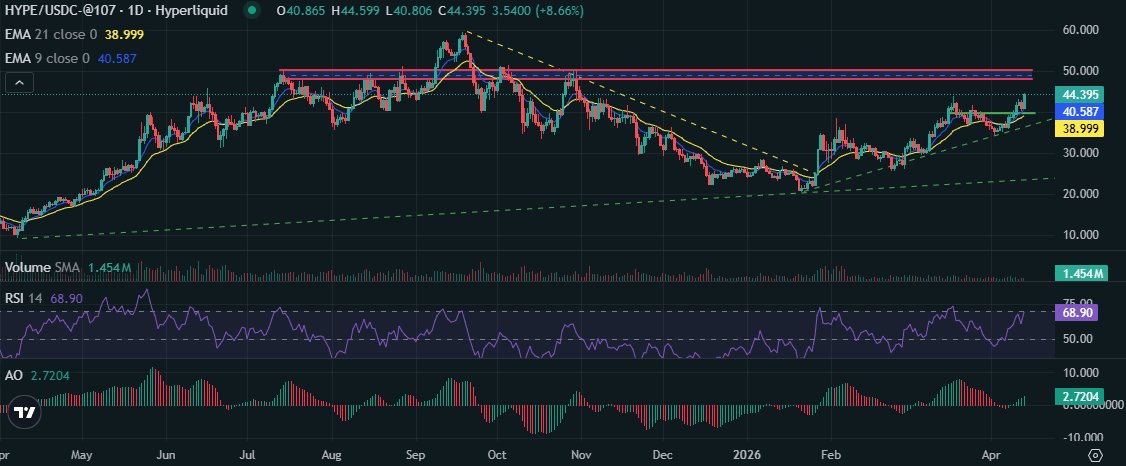Click 20.000 price axis label
The width and height of the screenshot is (1126, 466).
(x=1082, y=194)
